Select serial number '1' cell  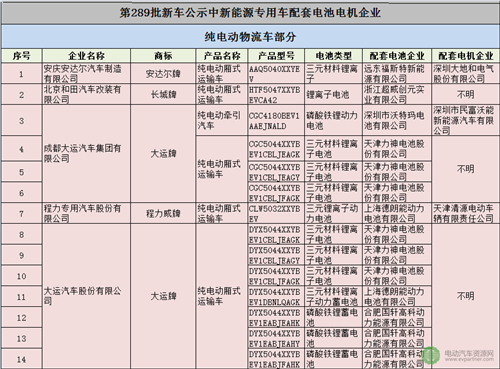[22, 74]
